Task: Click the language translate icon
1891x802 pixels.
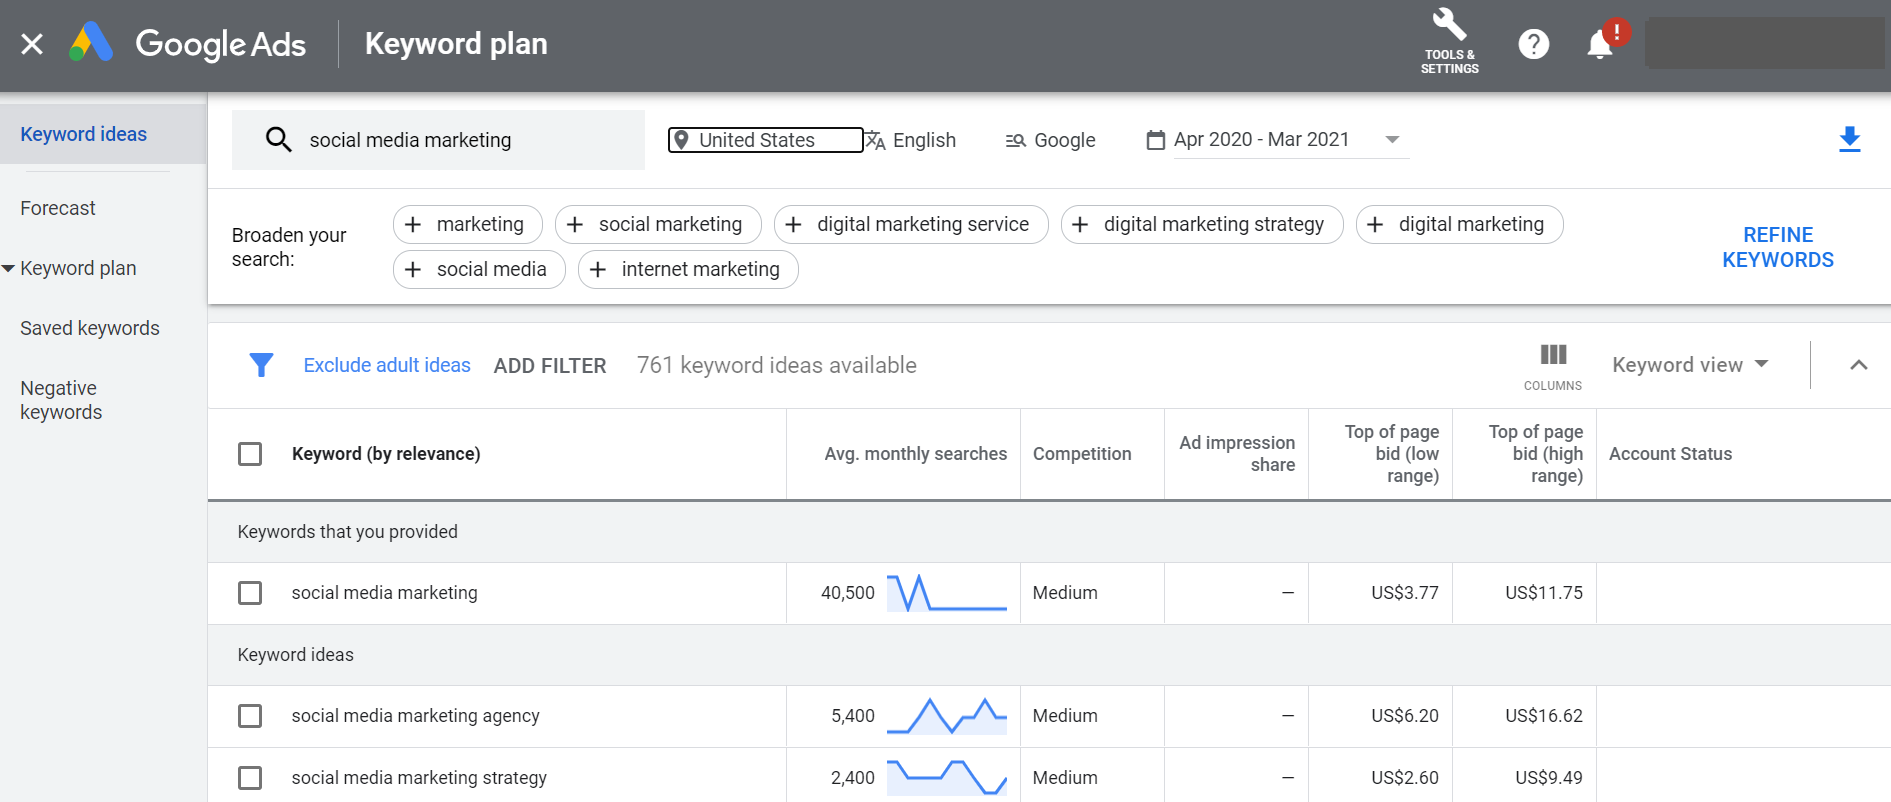Action: coord(875,140)
